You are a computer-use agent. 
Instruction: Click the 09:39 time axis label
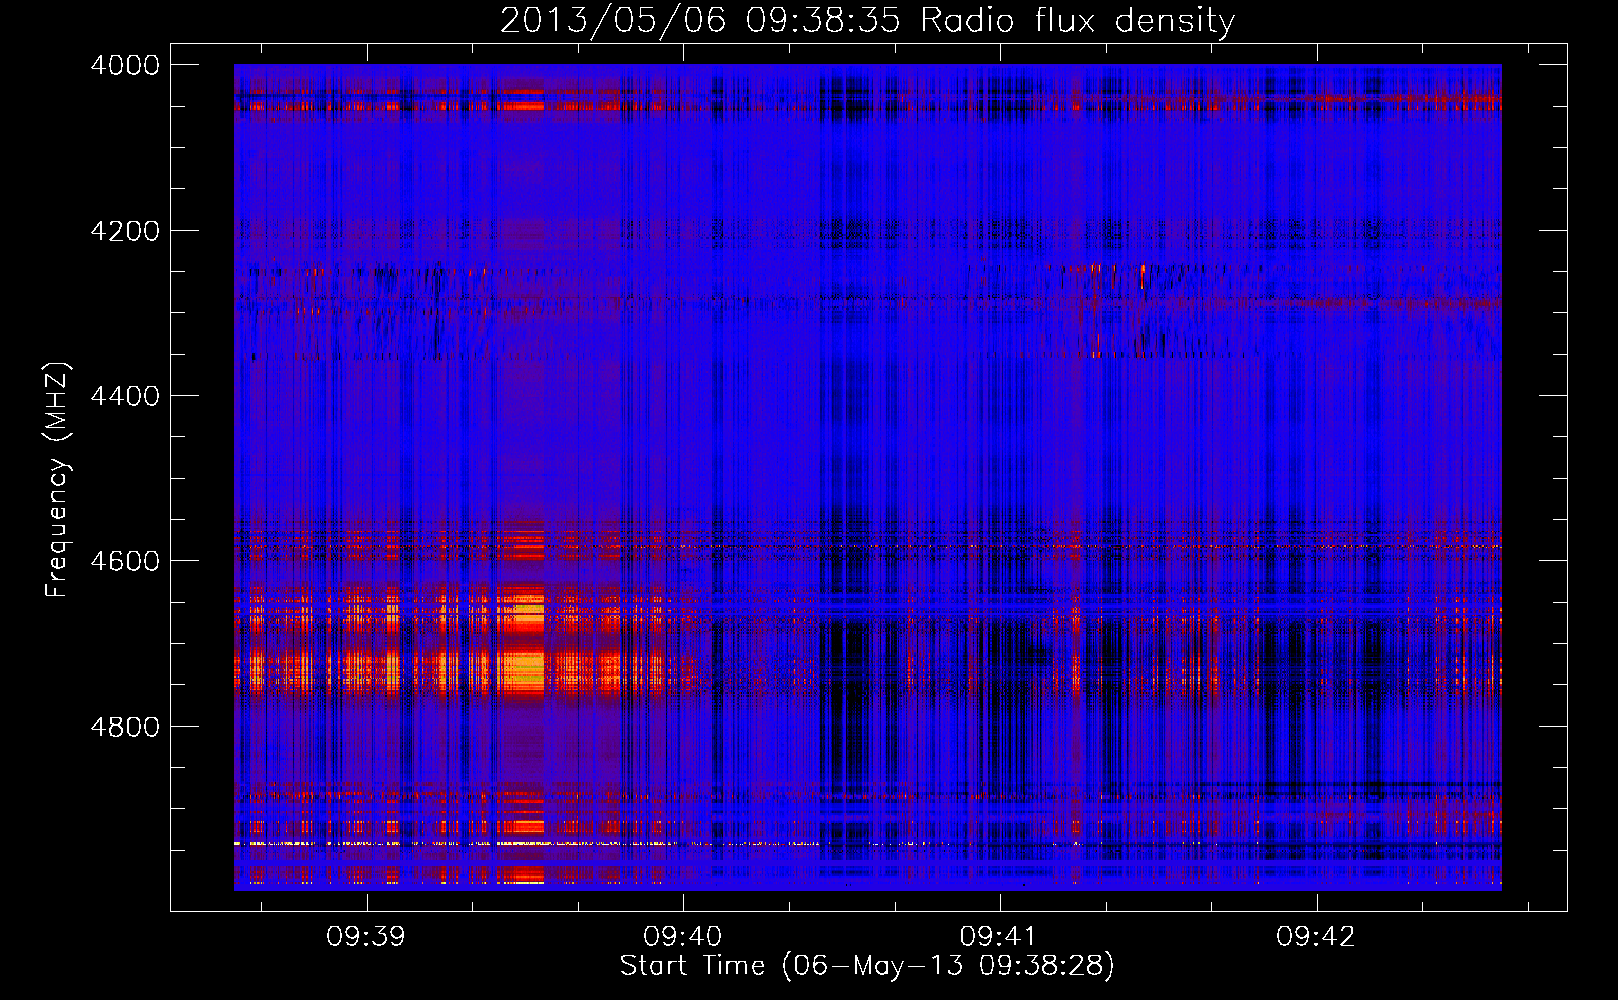pyautogui.click(x=366, y=936)
